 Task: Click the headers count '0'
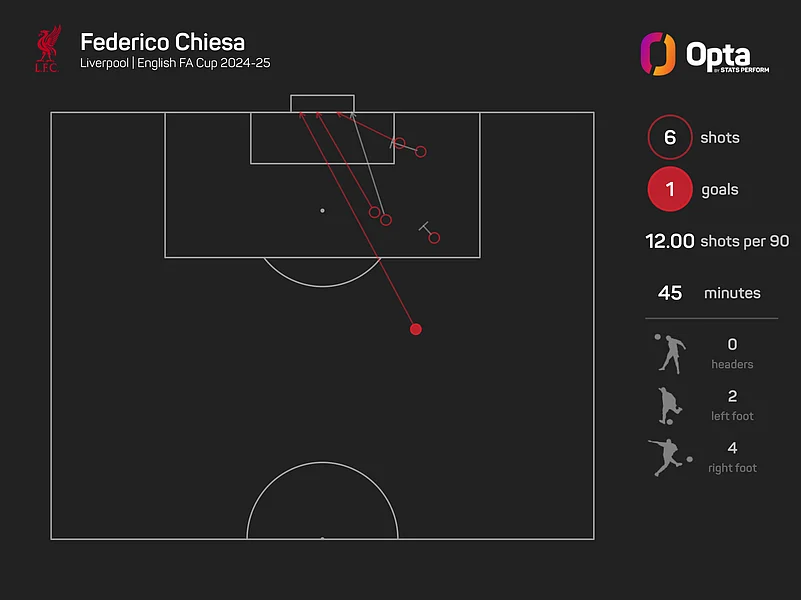pos(732,345)
